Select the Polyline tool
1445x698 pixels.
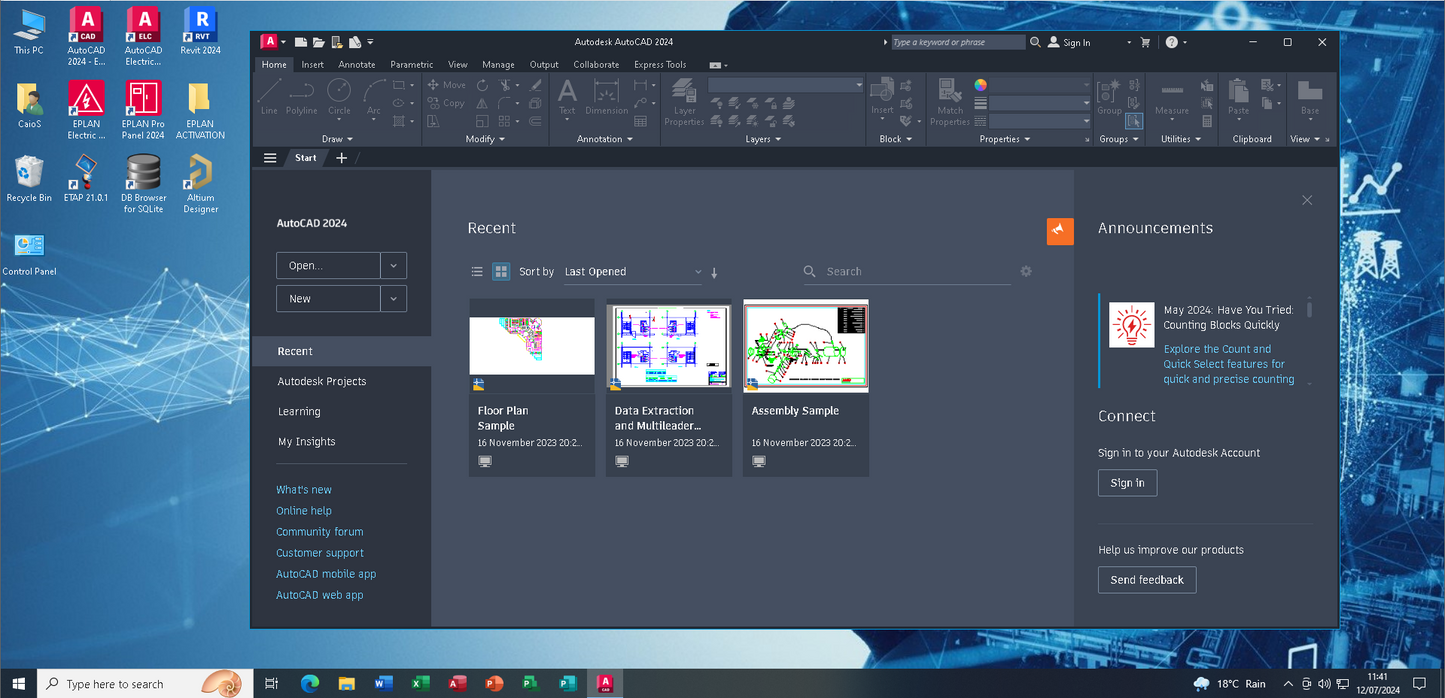[x=302, y=98]
